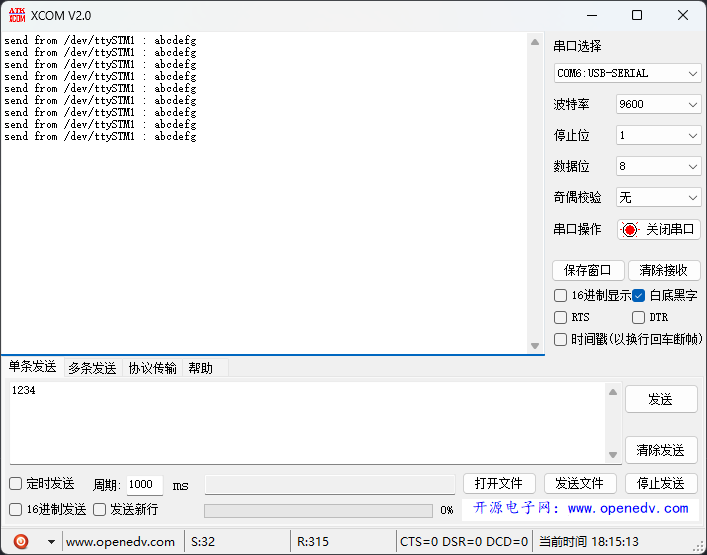Expand the 9600 baud rate dropdown
Screen dimensions: 707x555
point(658,104)
